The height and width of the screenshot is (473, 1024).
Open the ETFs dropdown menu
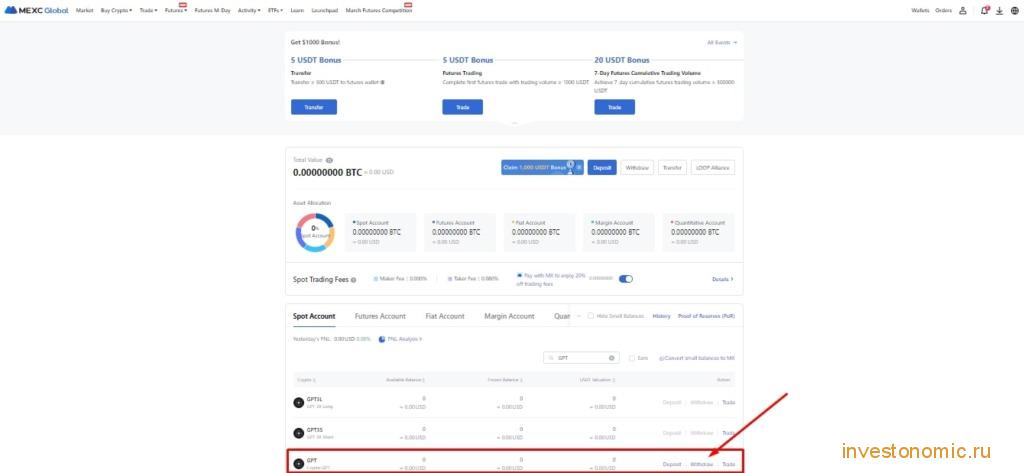tap(276, 10)
